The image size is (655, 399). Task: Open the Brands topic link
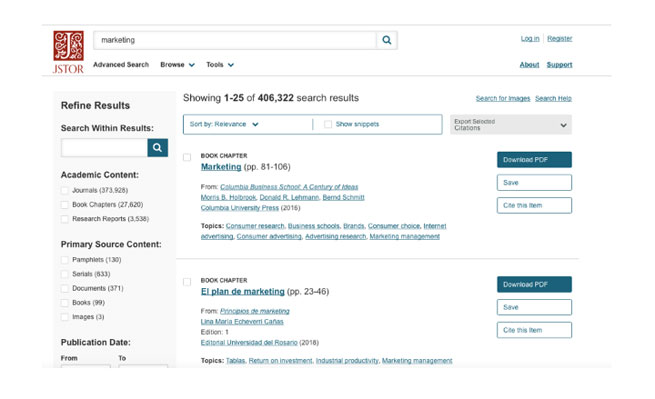tap(353, 226)
